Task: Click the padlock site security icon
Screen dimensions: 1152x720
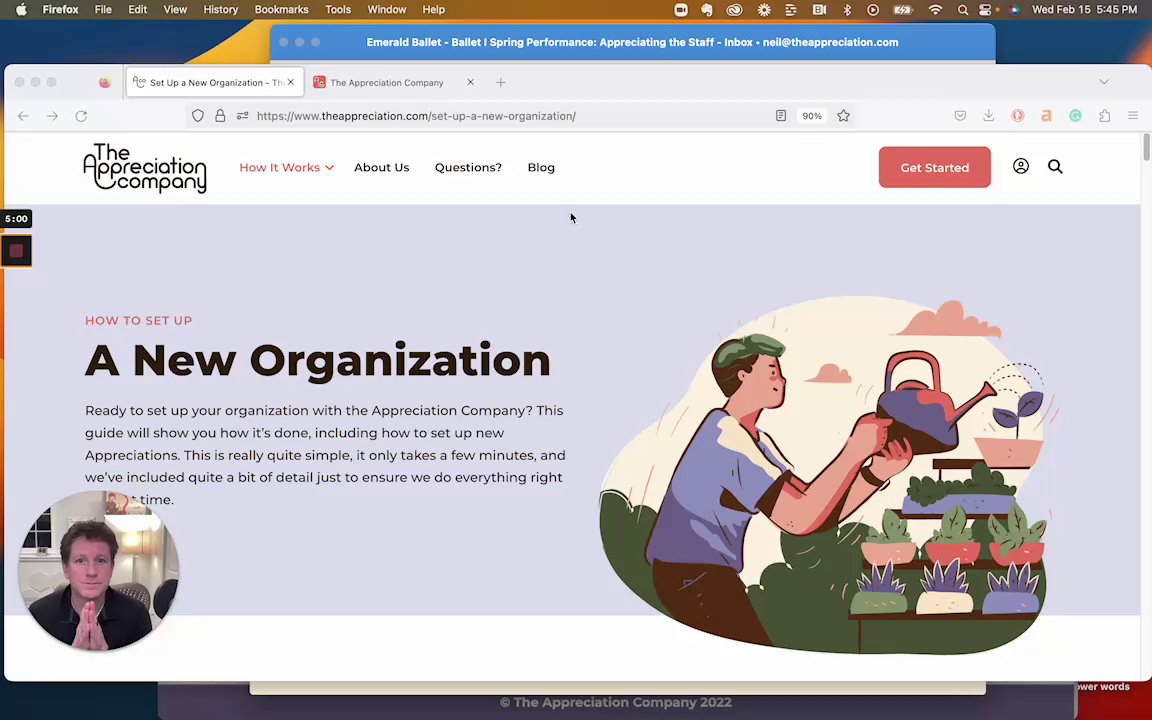Action: coord(220,115)
